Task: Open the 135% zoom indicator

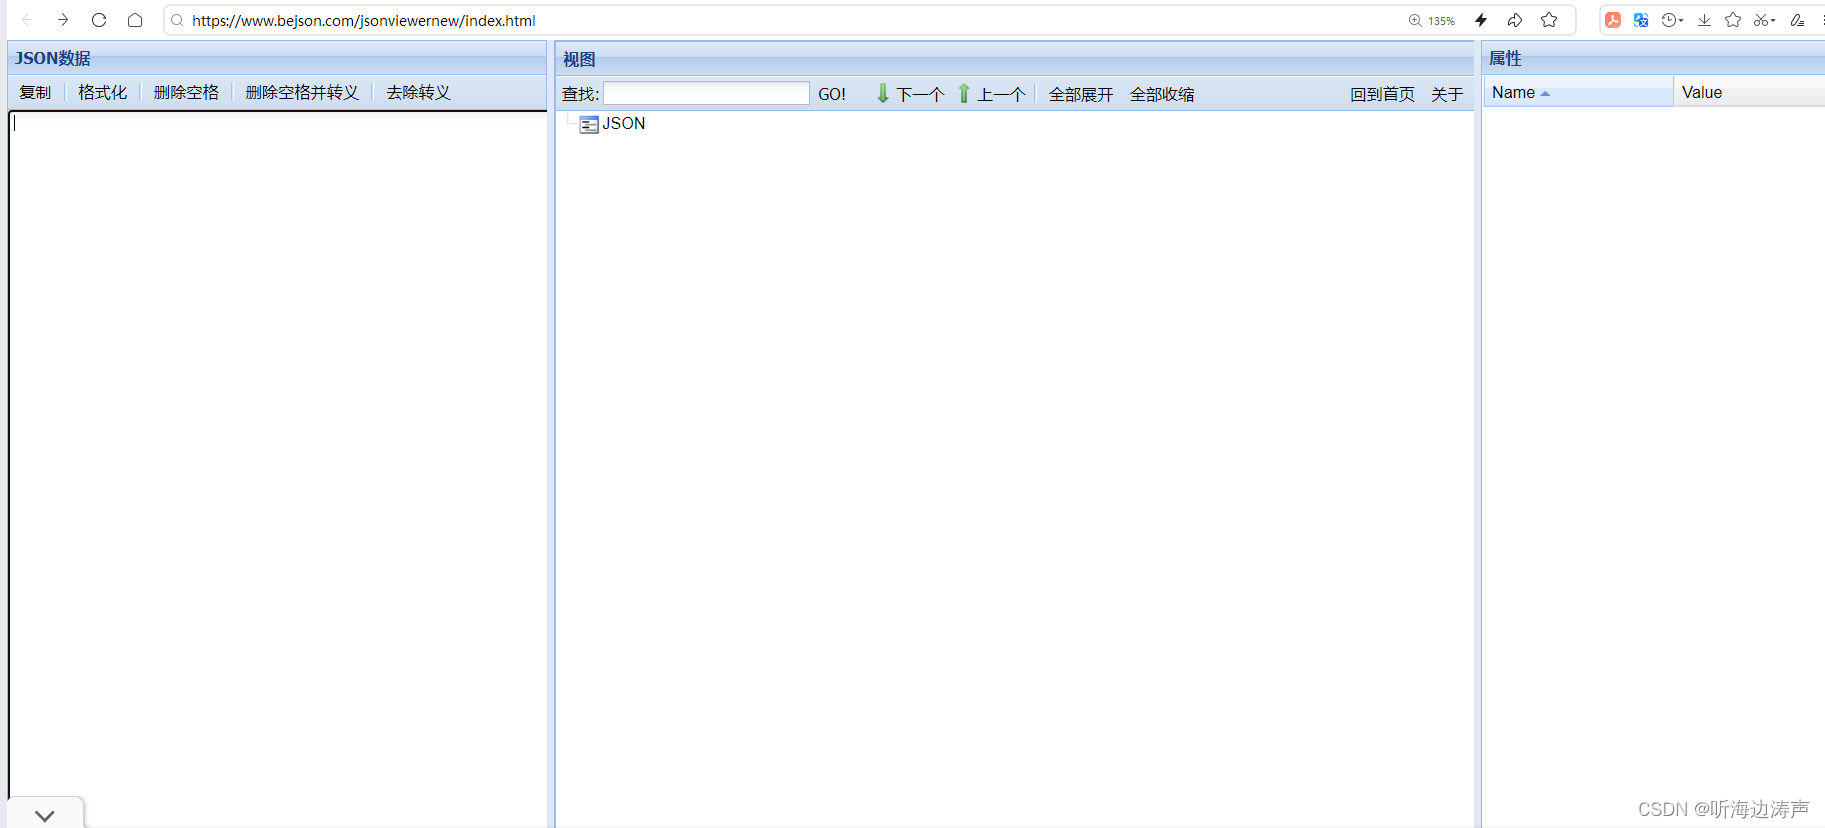Action: pyautogui.click(x=1432, y=20)
